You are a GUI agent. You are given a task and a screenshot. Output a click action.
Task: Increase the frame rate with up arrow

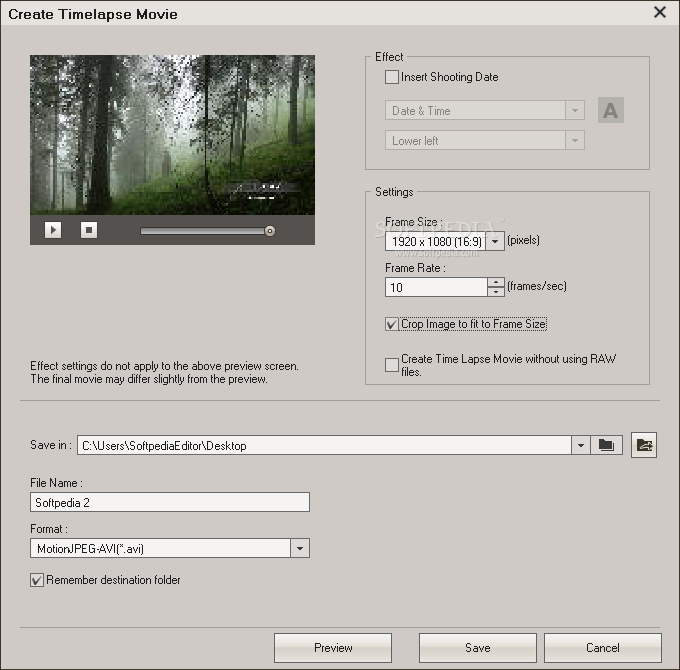pos(496,282)
